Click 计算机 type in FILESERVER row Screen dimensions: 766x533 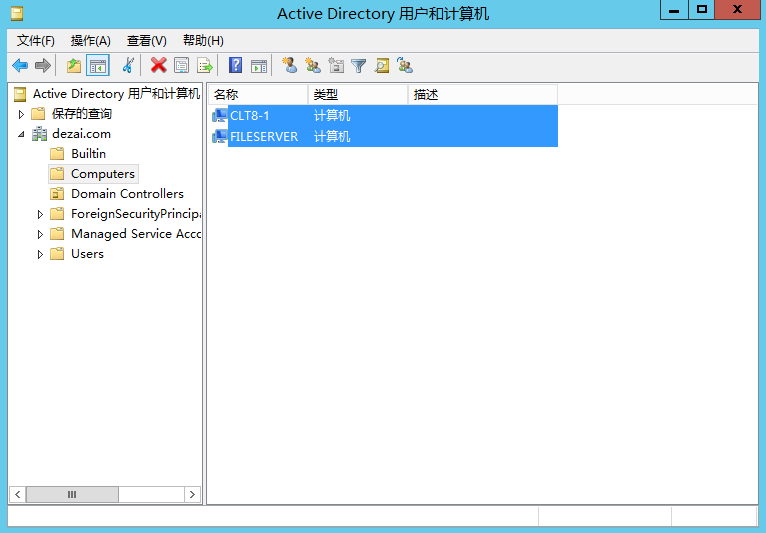332,136
